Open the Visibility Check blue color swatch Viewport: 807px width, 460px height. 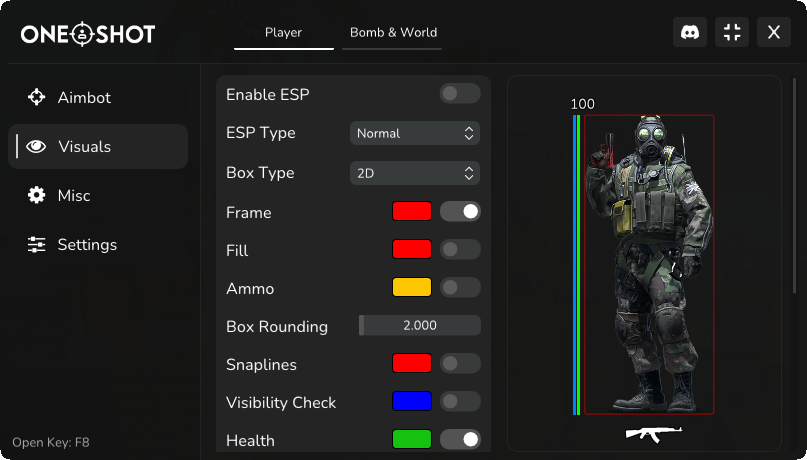[412, 401]
